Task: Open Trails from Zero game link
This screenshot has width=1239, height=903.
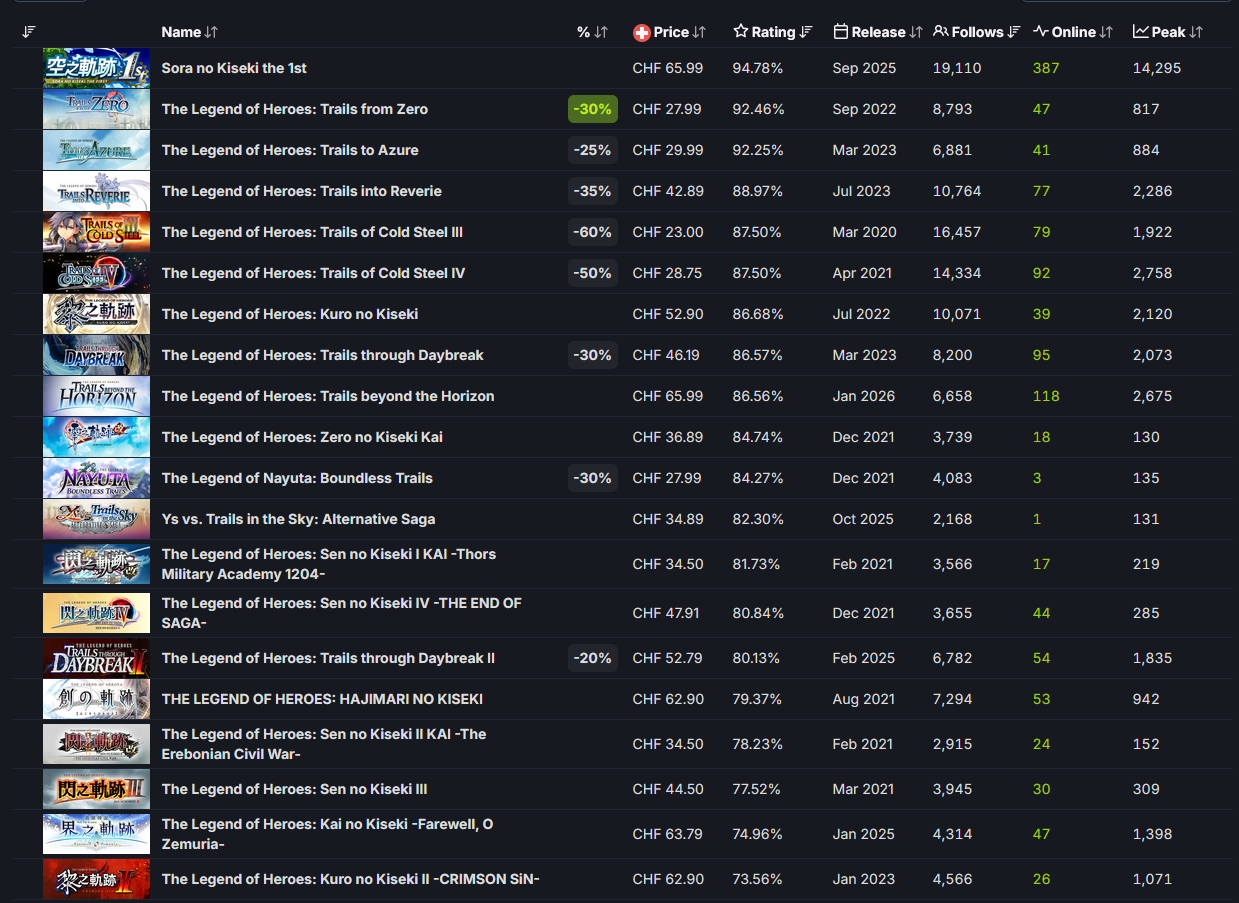Action: [x=295, y=109]
